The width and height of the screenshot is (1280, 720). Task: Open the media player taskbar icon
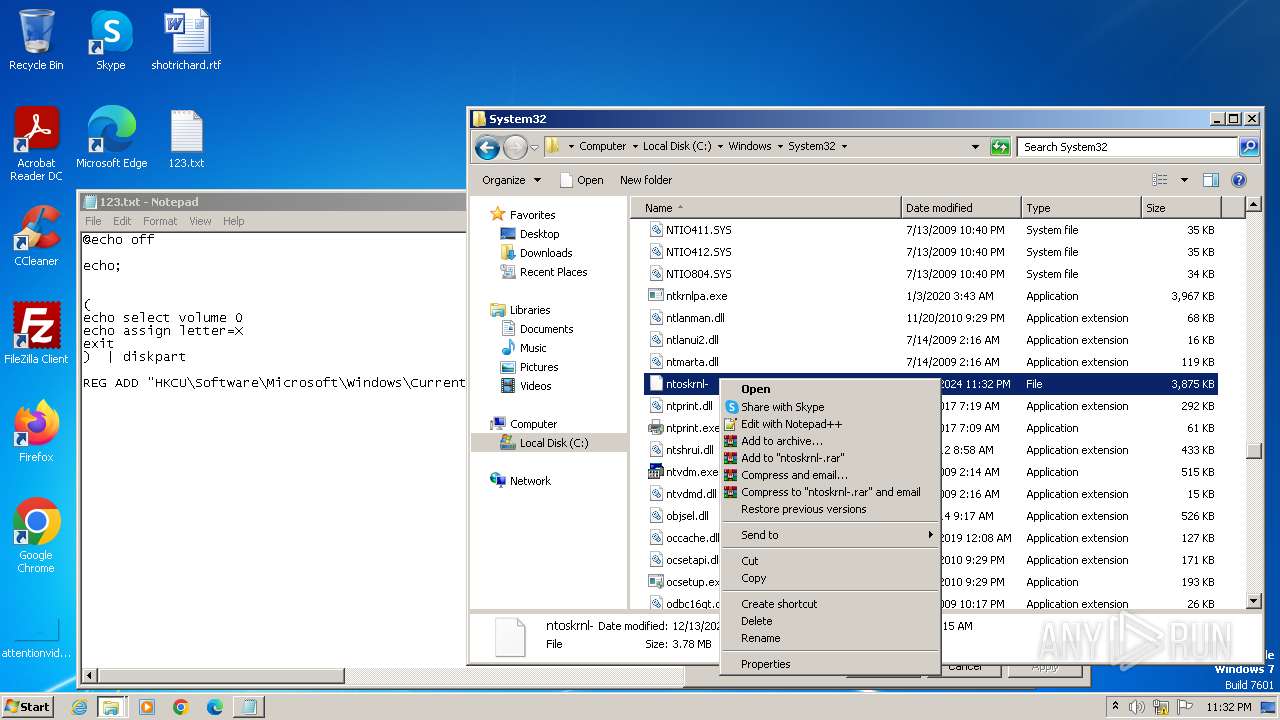[146, 707]
